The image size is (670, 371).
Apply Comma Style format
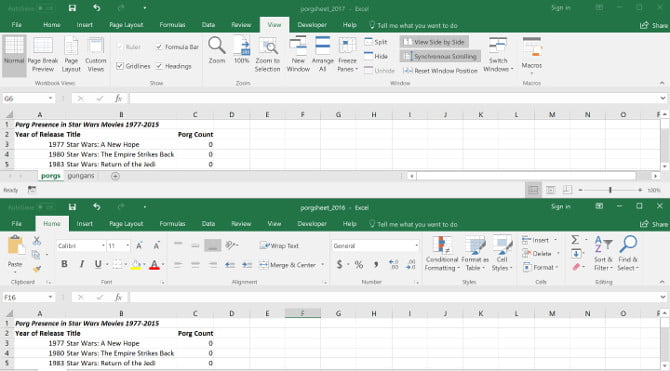pos(376,265)
